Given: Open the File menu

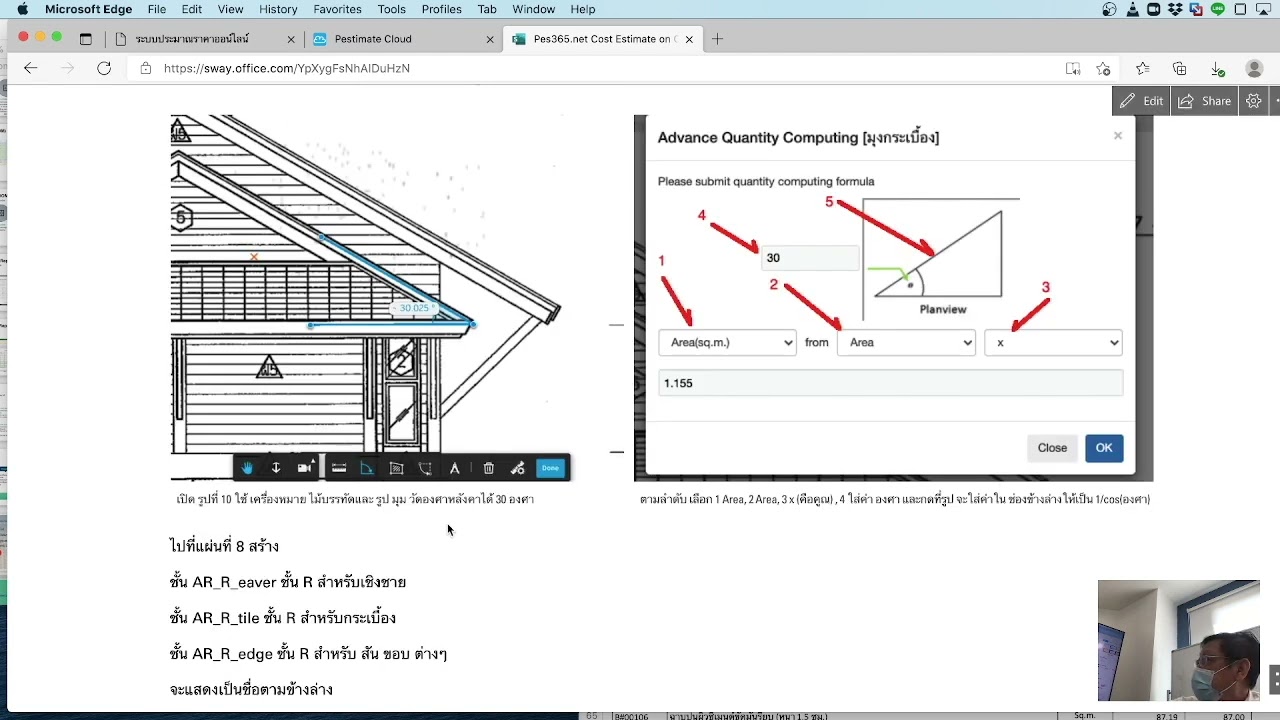Looking at the screenshot, I should (157, 9).
